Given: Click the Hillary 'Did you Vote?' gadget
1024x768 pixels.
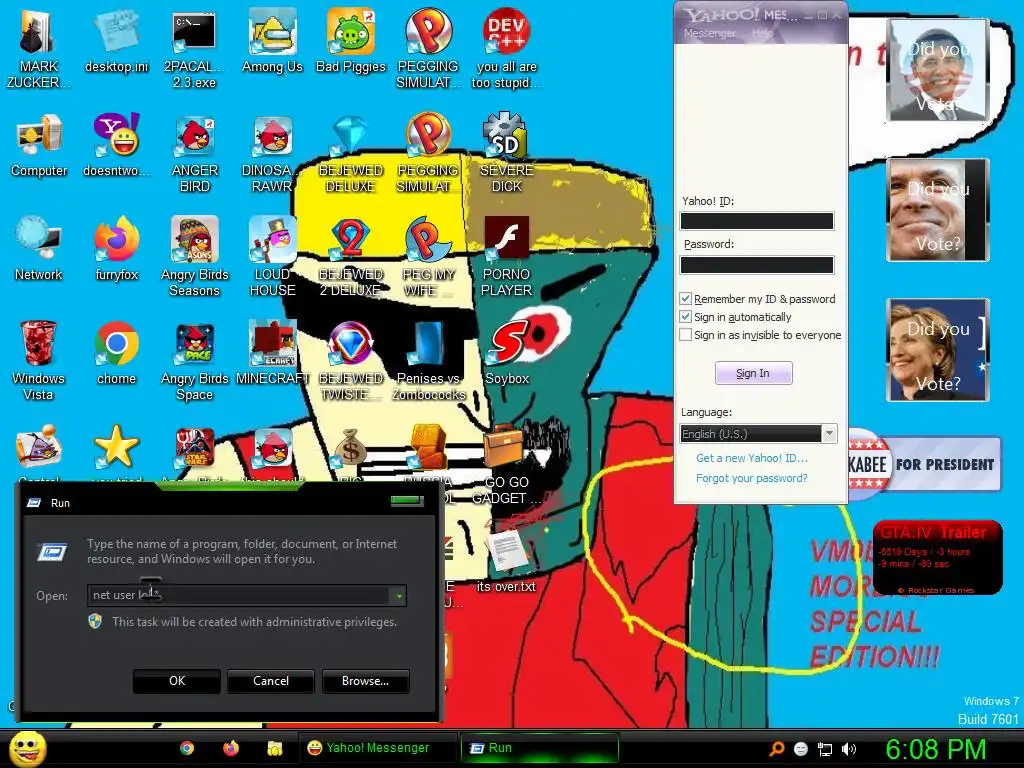Looking at the screenshot, I should coord(938,350).
